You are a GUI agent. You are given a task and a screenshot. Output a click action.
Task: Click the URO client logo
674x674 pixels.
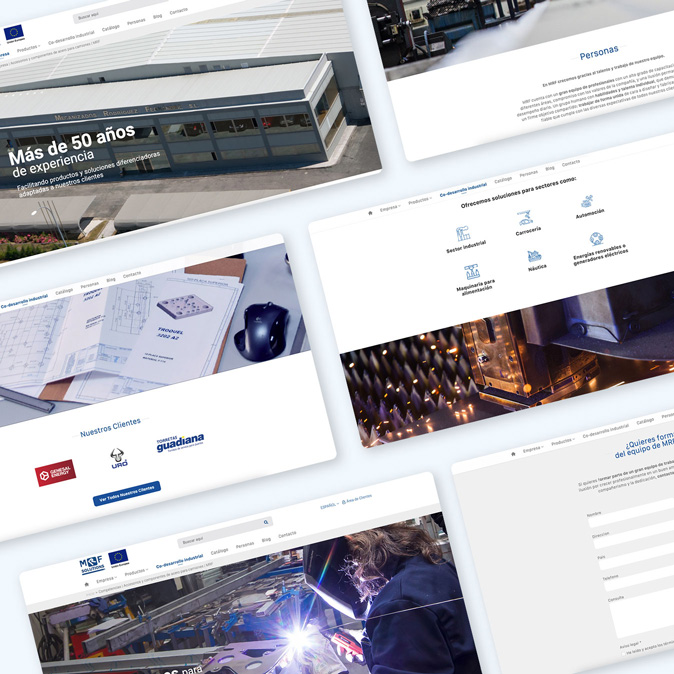tap(118, 458)
